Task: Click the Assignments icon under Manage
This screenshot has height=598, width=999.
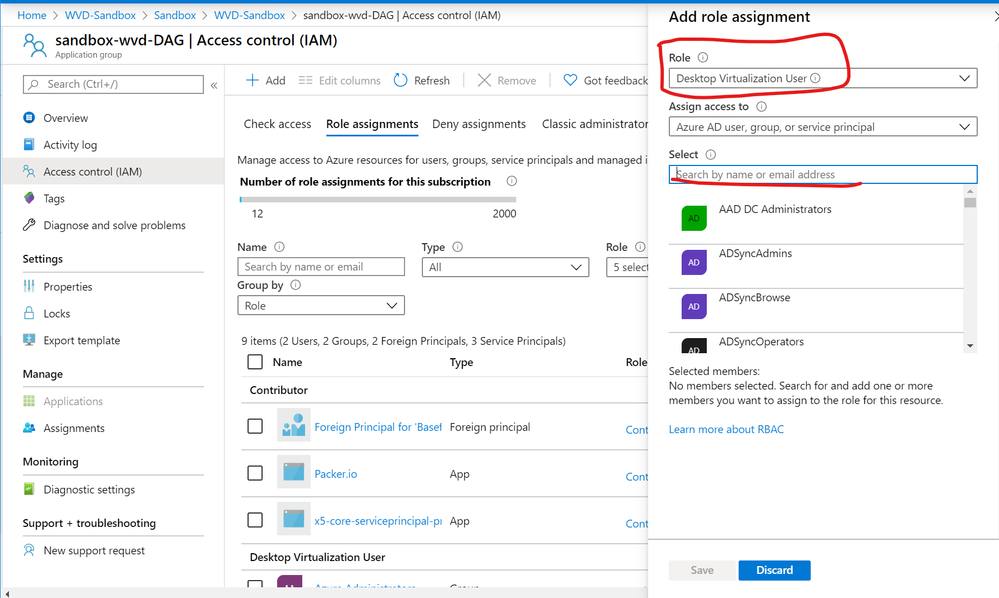Action: pyautogui.click(x=29, y=428)
